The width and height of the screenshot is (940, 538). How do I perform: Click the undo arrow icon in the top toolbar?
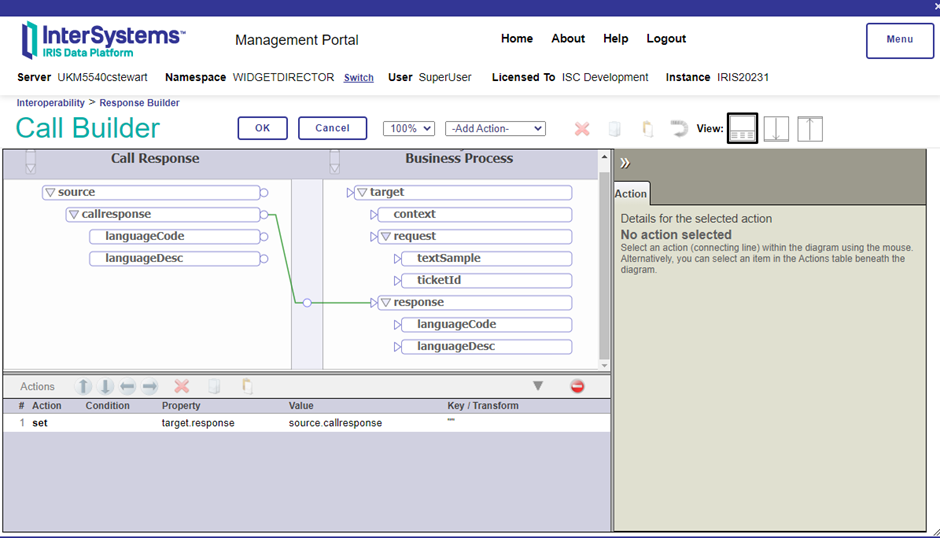(679, 129)
